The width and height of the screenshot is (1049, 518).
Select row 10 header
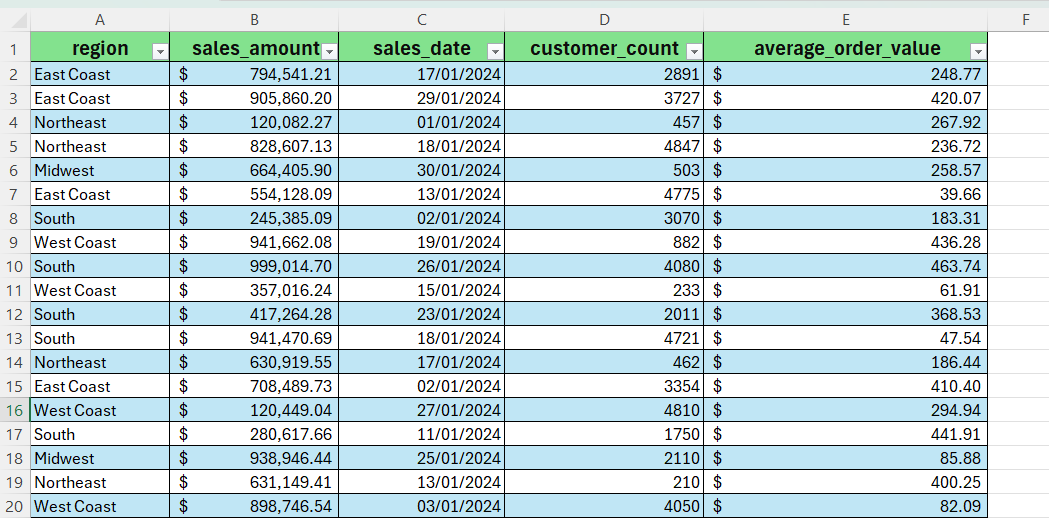14,266
